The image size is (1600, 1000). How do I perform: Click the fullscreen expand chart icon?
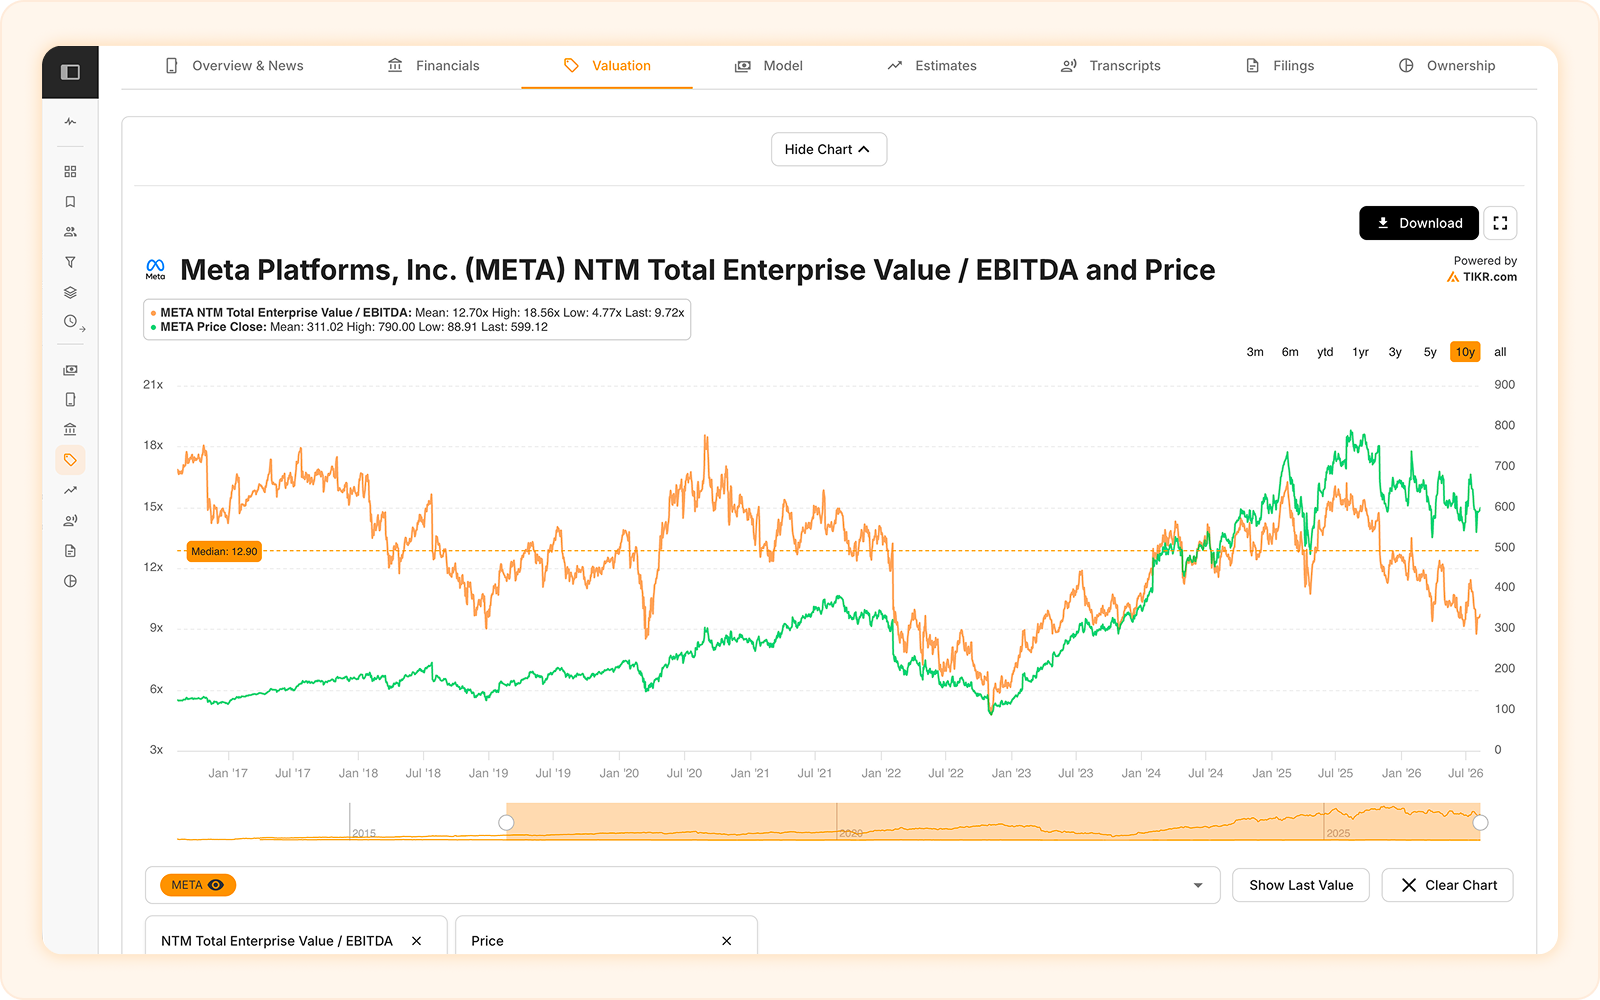1500,223
